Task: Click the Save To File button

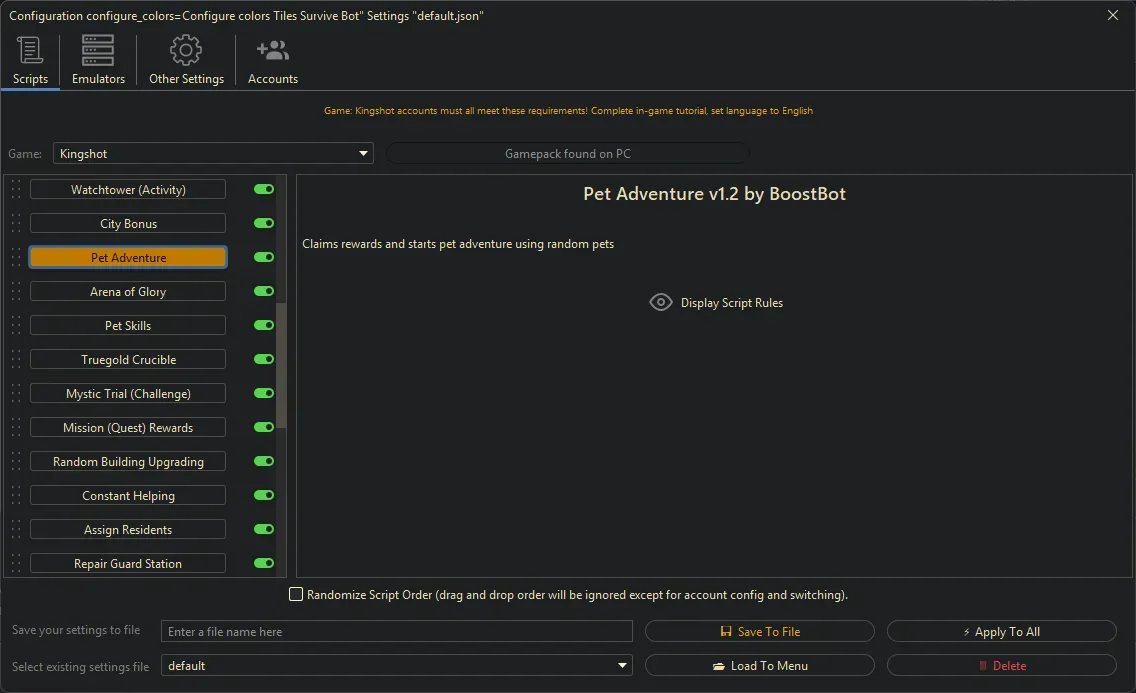Action: (760, 632)
